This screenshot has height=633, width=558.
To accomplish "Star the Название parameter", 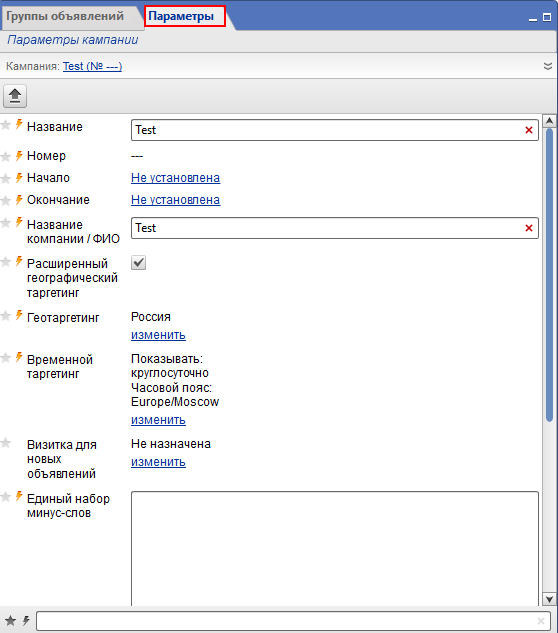I will pos(6,125).
